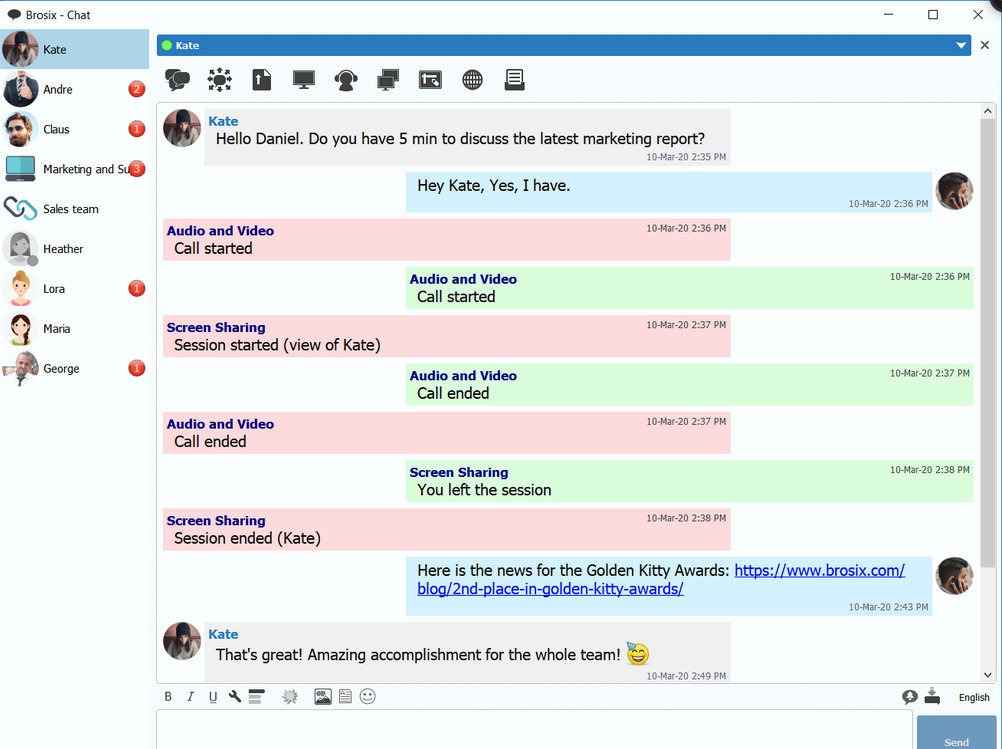Click the chat scrollbar up arrow

click(x=988, y=111)
